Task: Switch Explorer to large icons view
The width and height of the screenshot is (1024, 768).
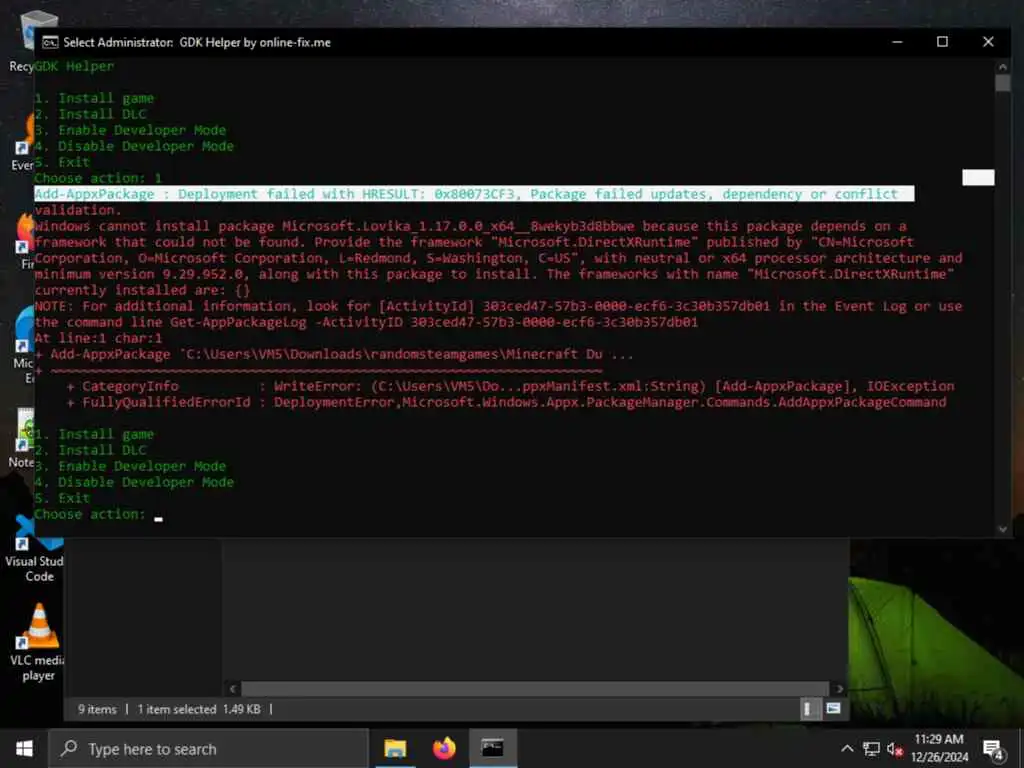Action: click(833, 709)
